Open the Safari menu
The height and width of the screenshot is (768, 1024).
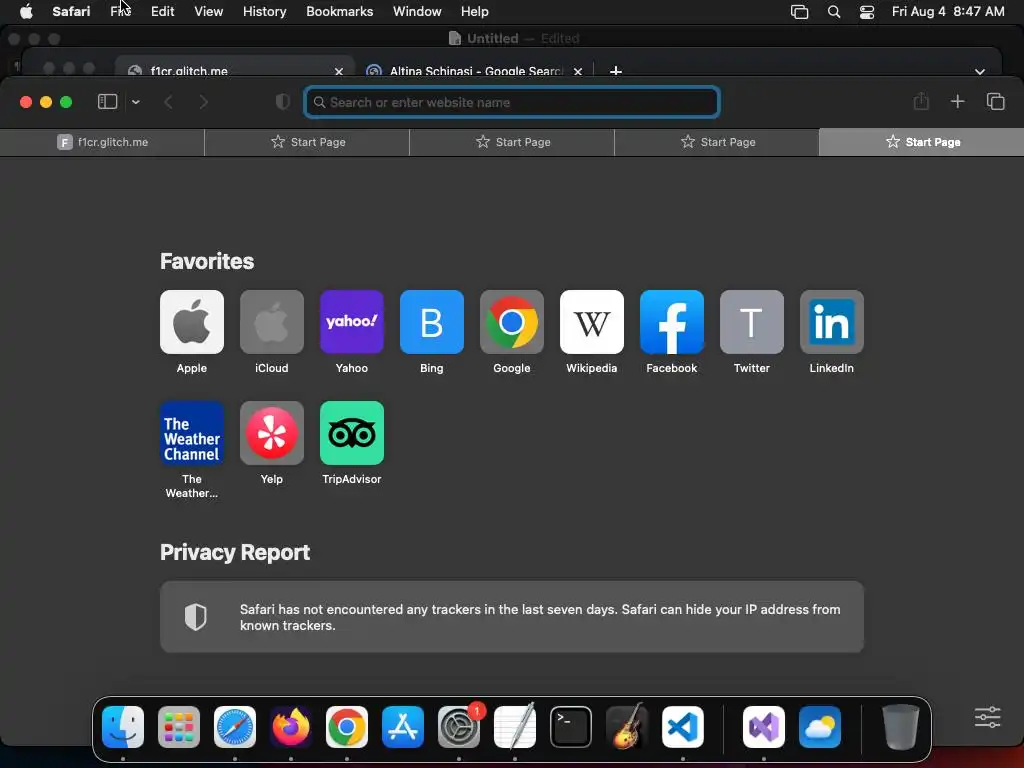[x=71, y=11]
